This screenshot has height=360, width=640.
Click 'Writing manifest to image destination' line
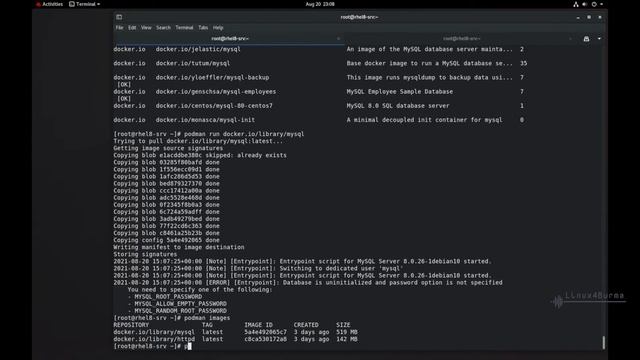tap(179, 247)
